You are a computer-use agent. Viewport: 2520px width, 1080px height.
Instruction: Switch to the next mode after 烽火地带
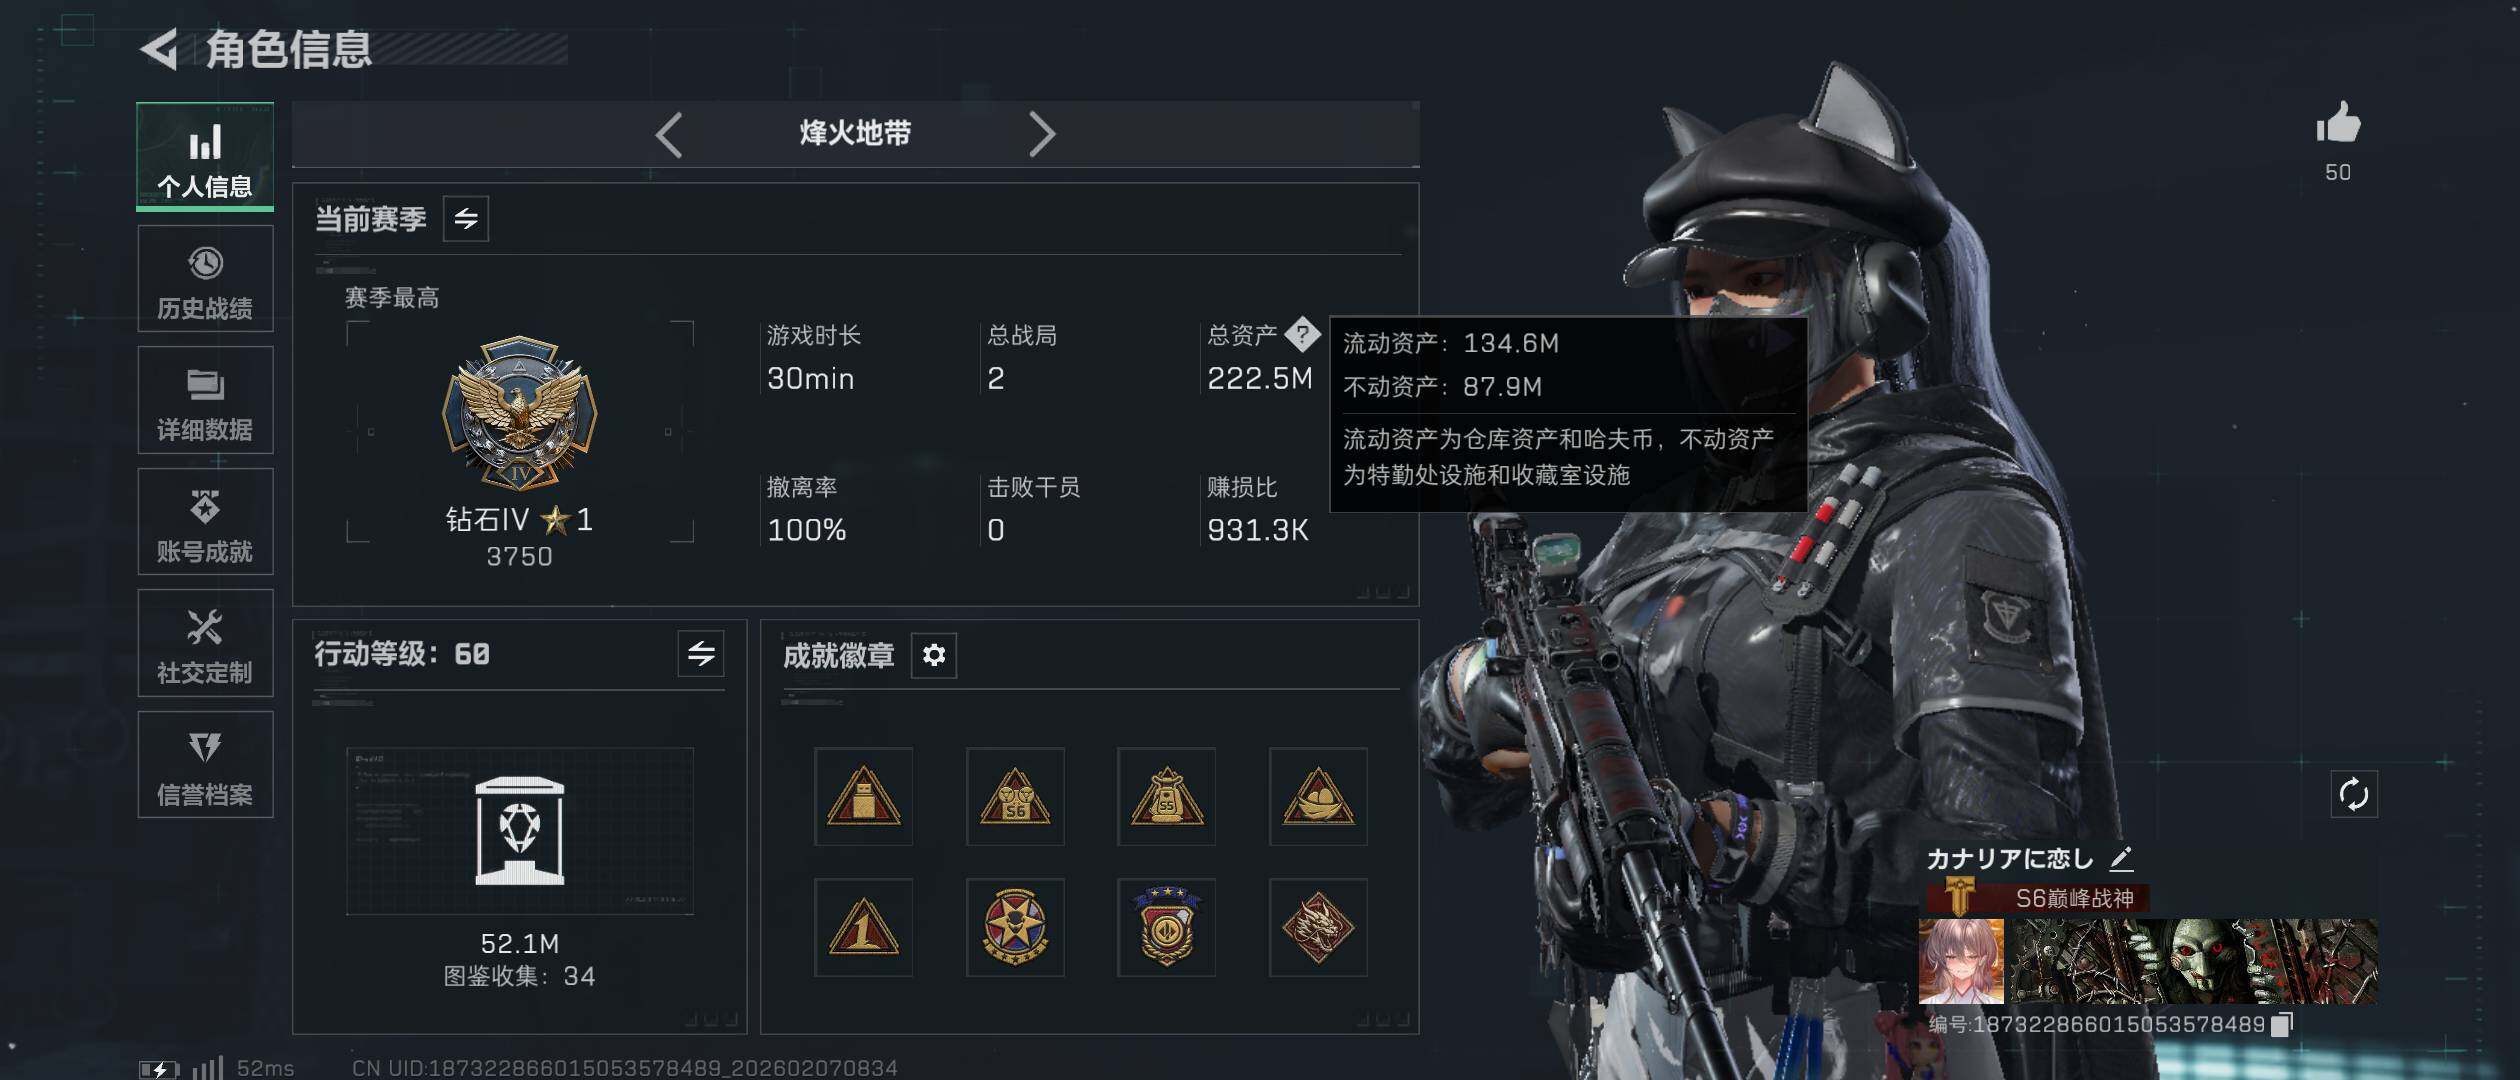pyautogui.click(x=1042, y=134)
